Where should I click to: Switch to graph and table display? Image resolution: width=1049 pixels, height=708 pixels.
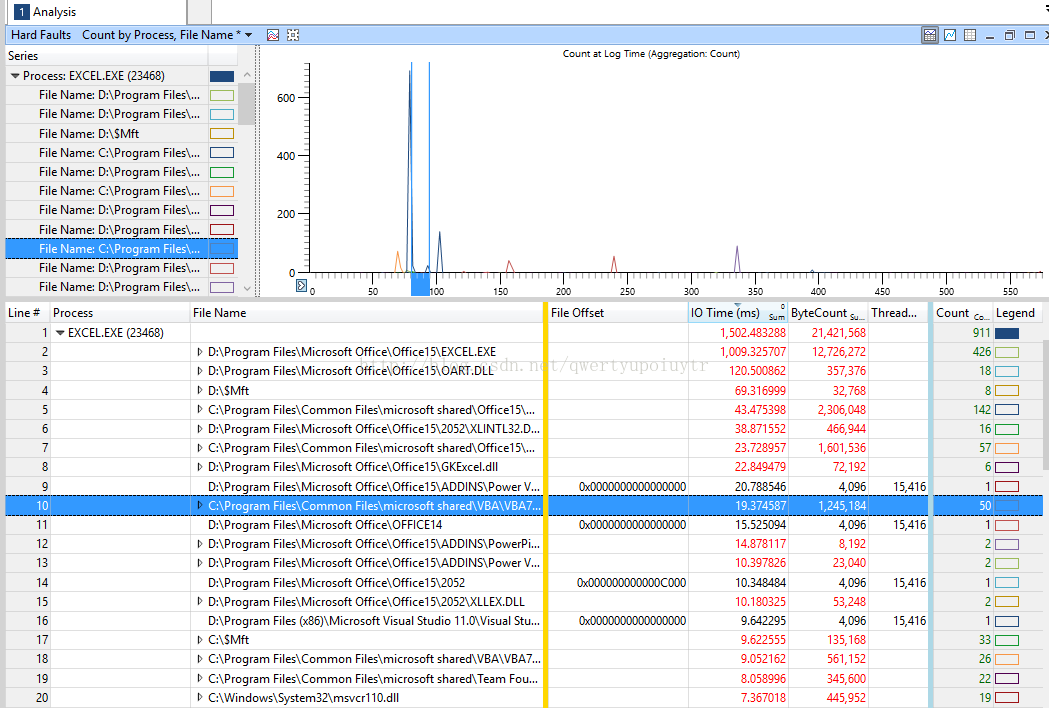click(930, 35)
